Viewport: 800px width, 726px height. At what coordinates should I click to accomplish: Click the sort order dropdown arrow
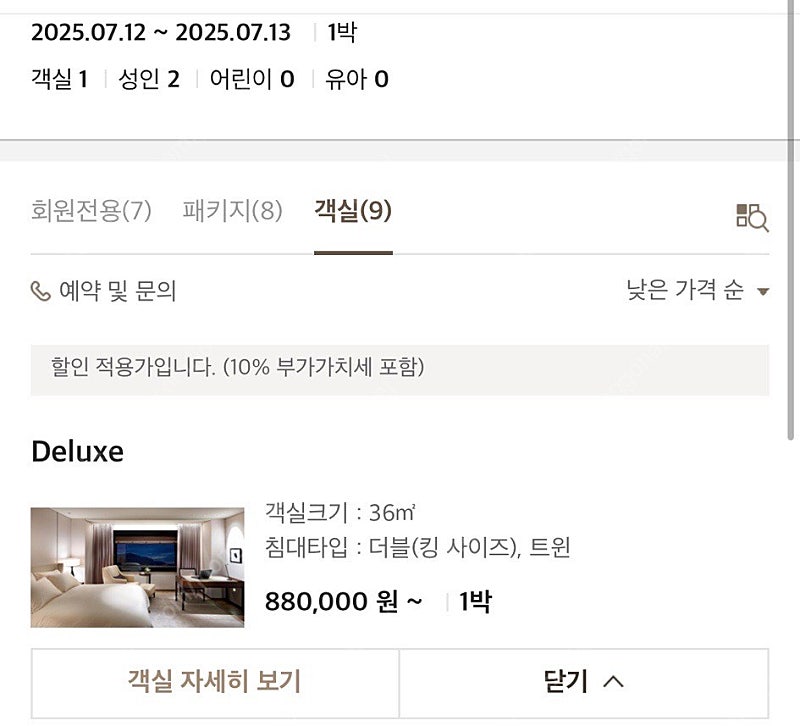point(763,291)
